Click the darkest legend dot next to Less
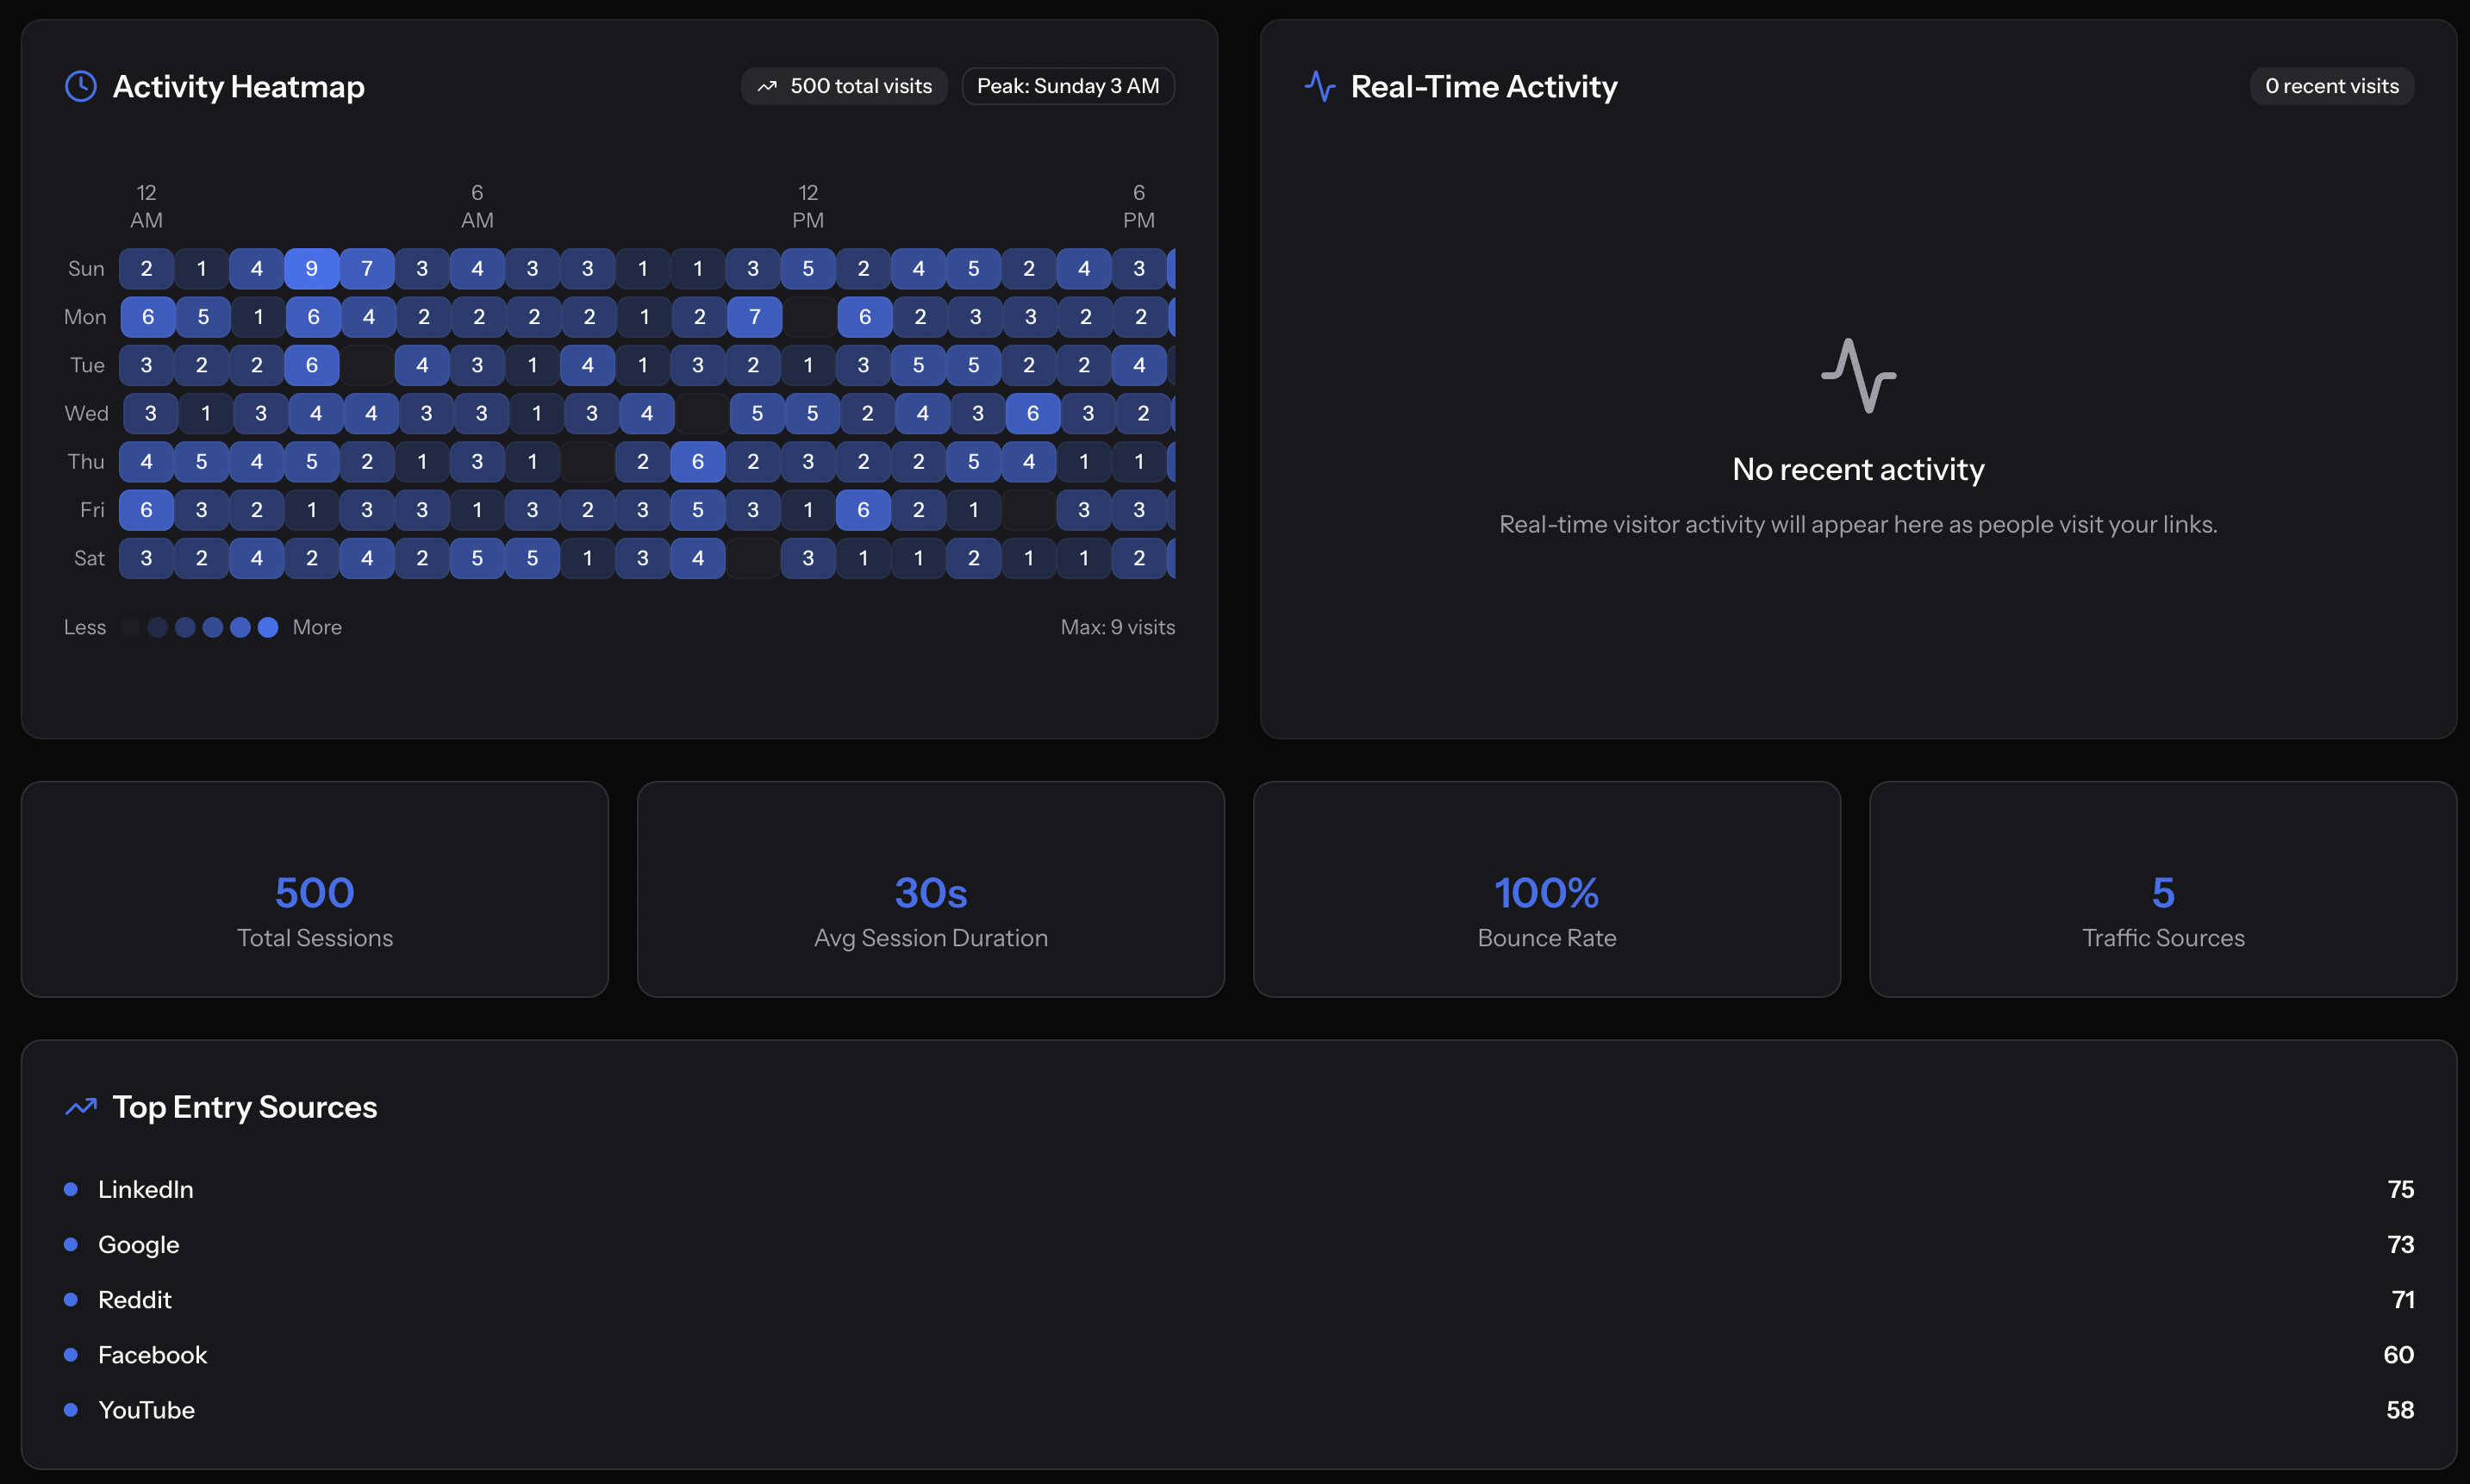Screen dimensions: 2470x1484 pos(130,627)
